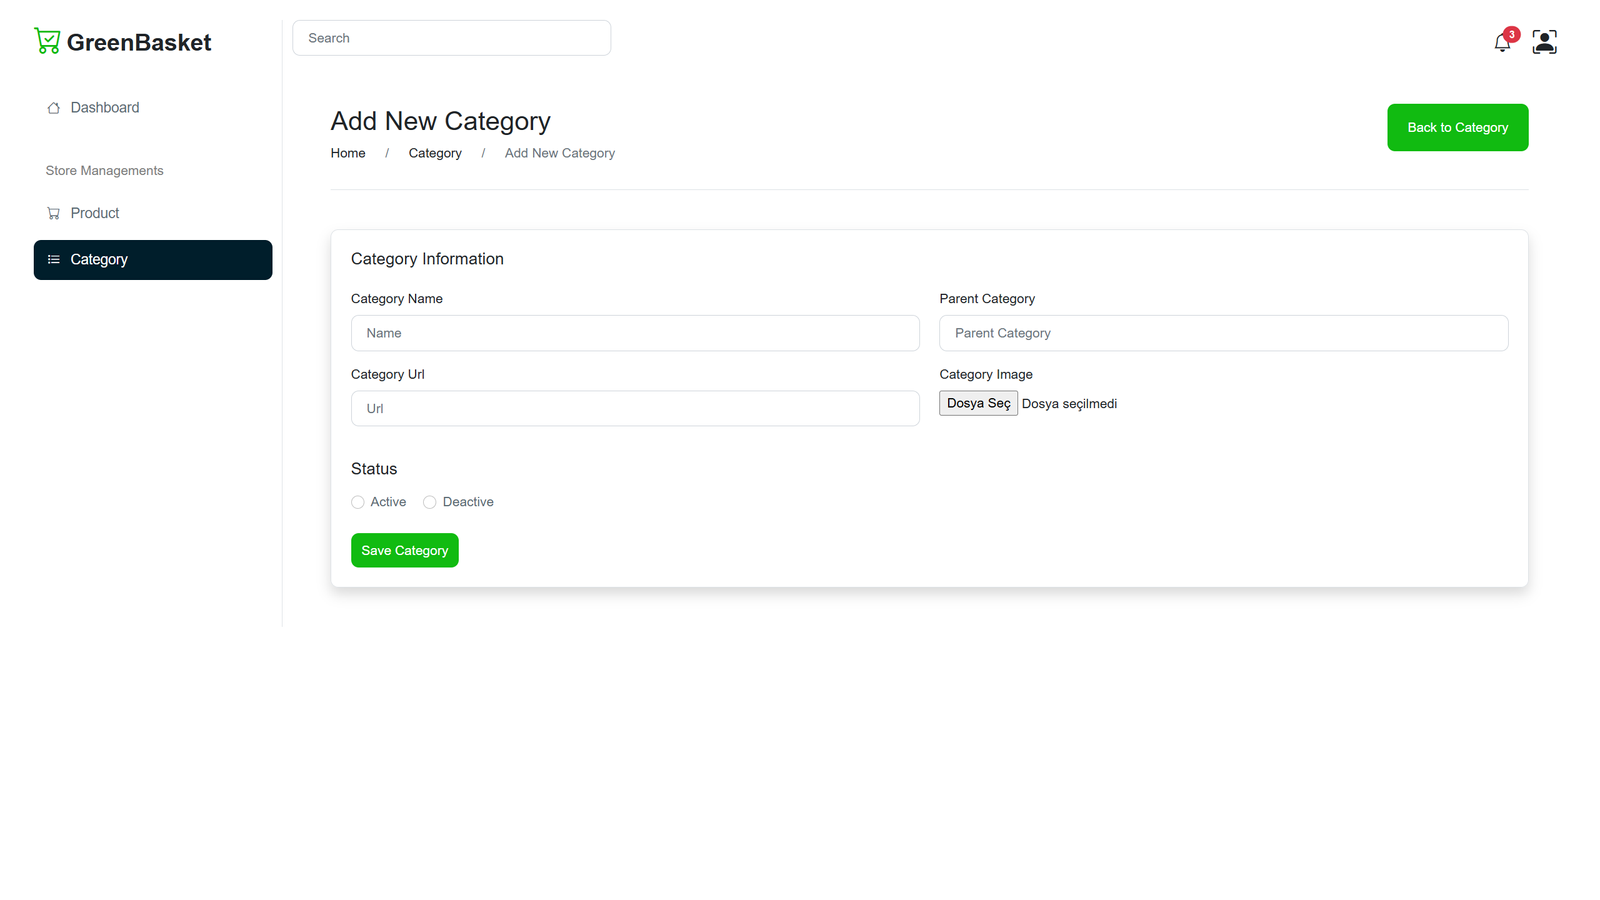Click the Dashboard home icon
Image resolution: width=1600 pixels, height=900 pixels.
[x=54, y=108]
